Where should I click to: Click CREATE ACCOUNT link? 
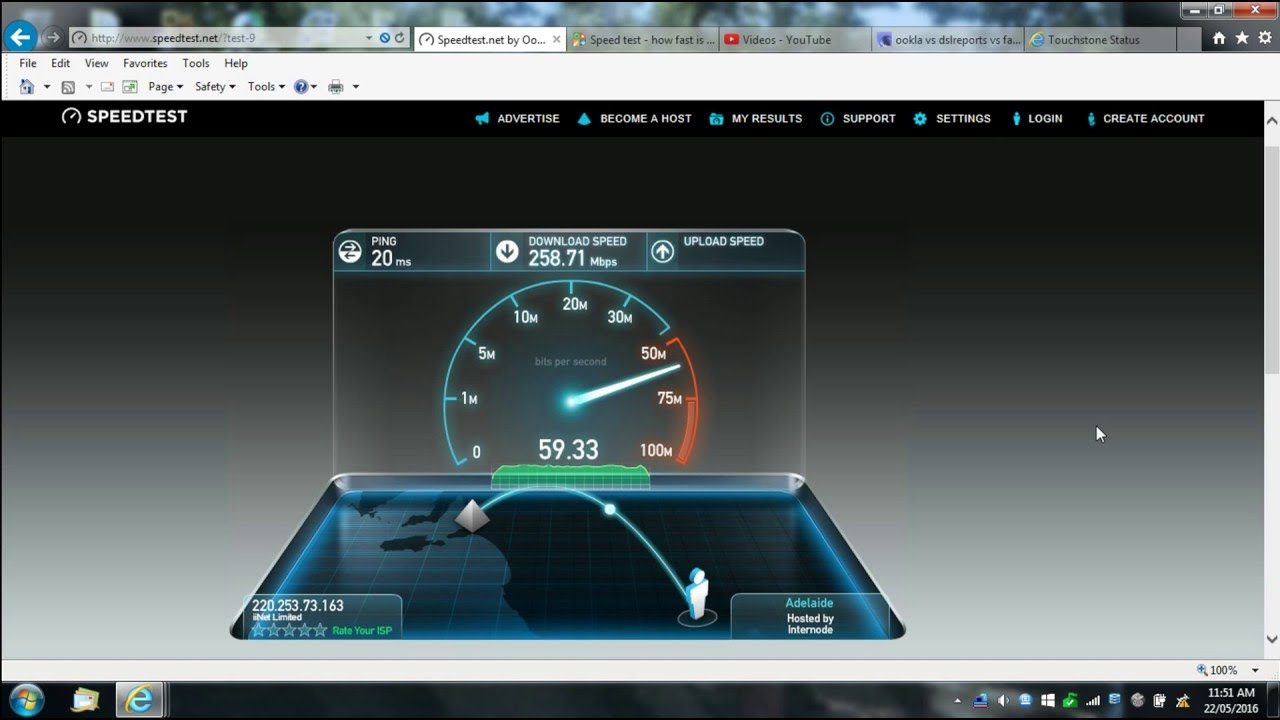(1145, 118)
